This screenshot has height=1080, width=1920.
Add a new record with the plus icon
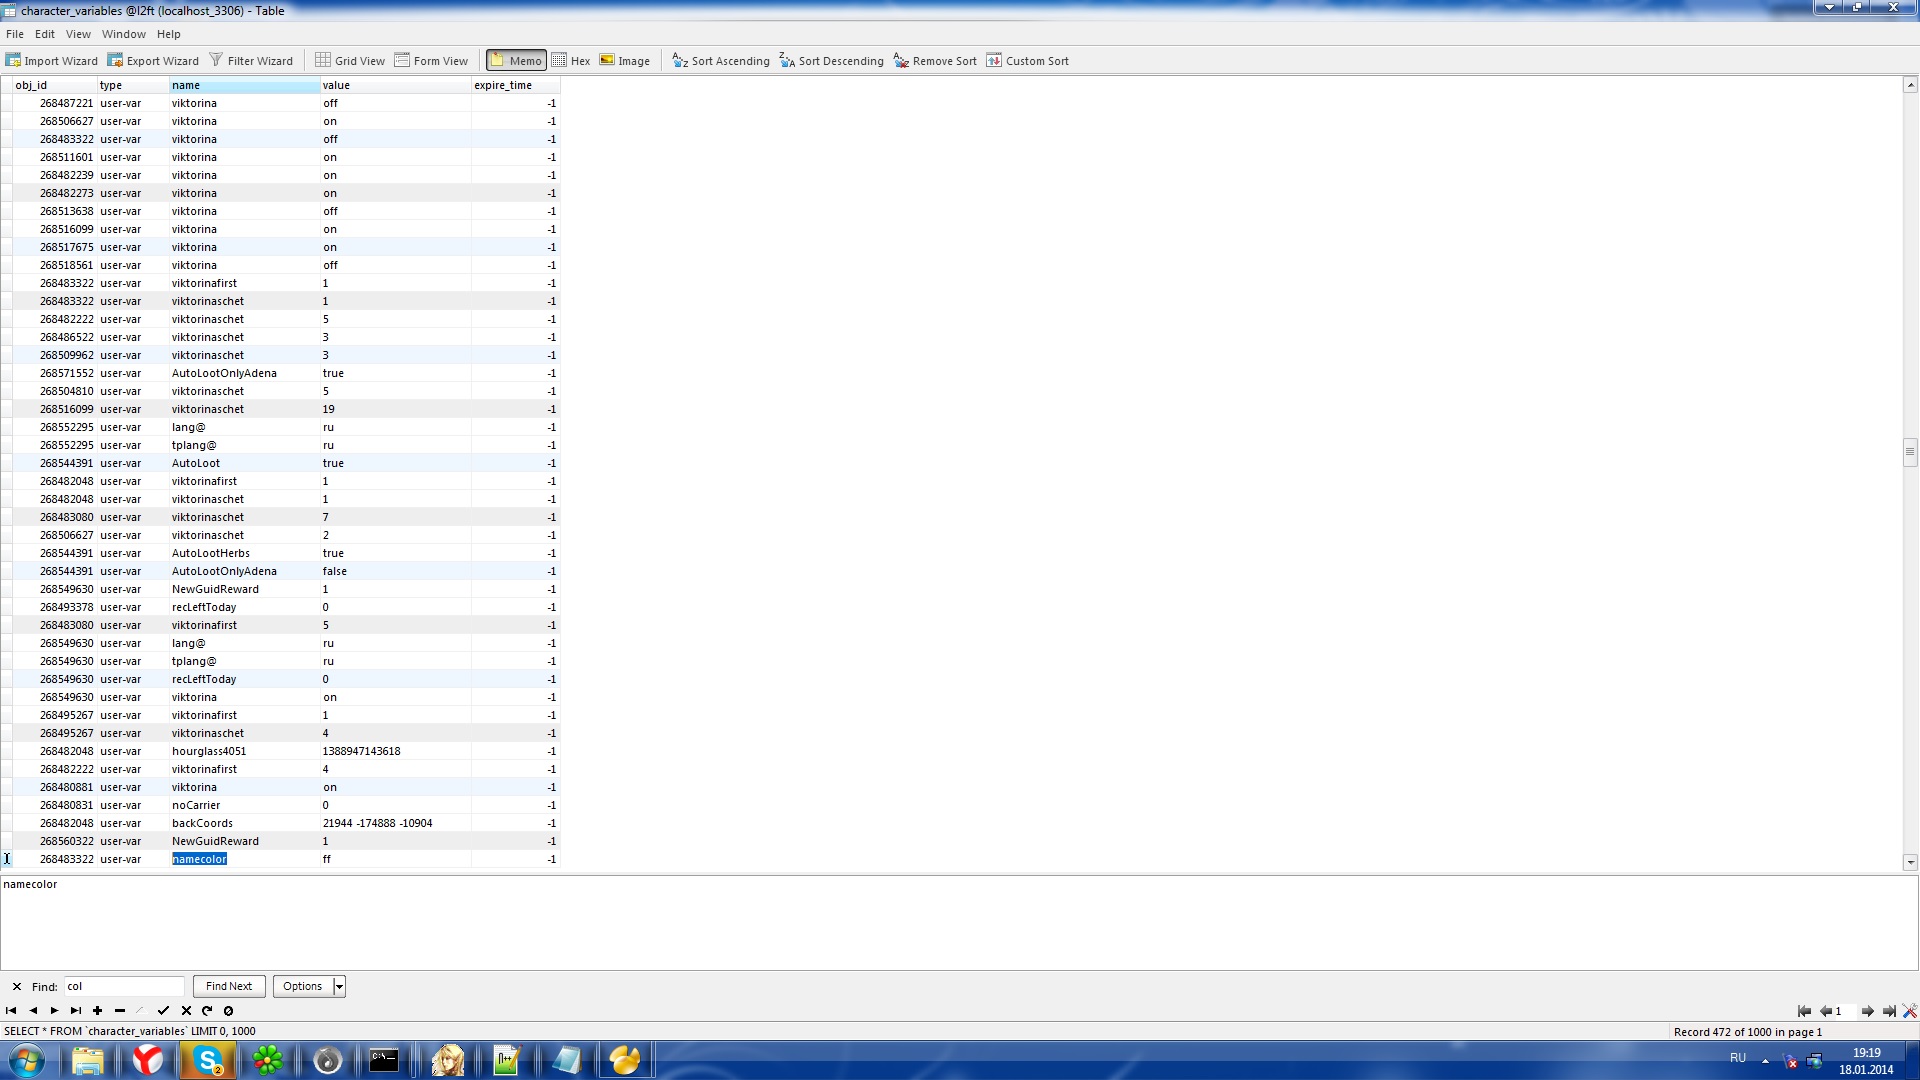97,1011
